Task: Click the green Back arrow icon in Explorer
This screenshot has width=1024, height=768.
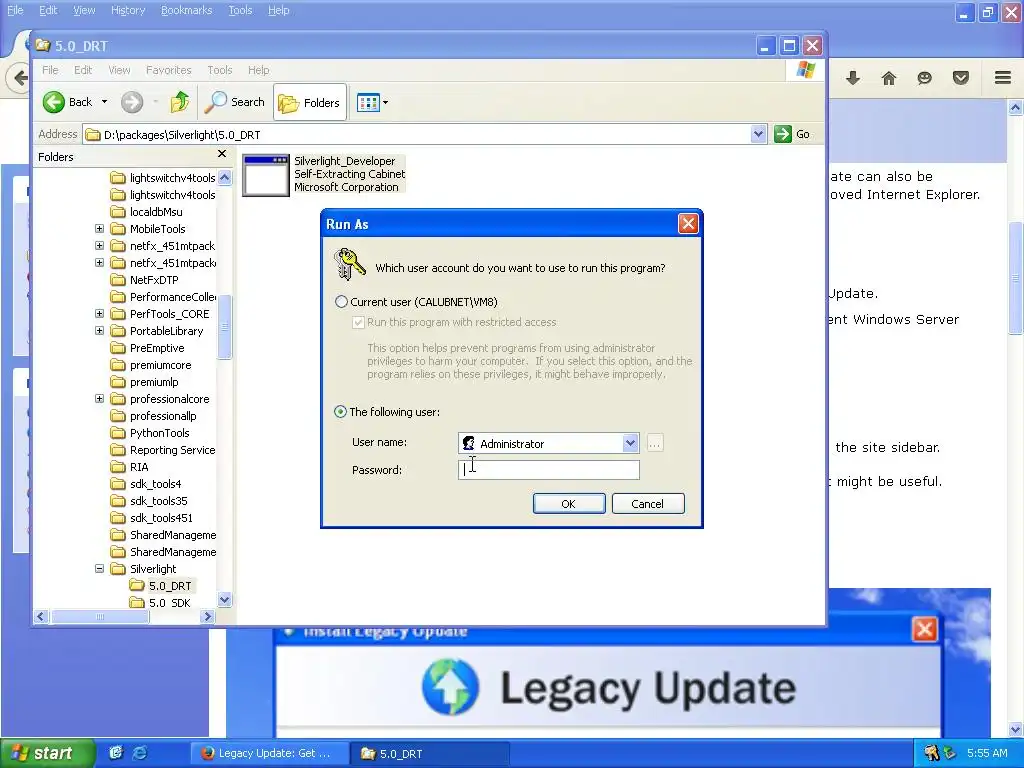Action: (54, 102)
